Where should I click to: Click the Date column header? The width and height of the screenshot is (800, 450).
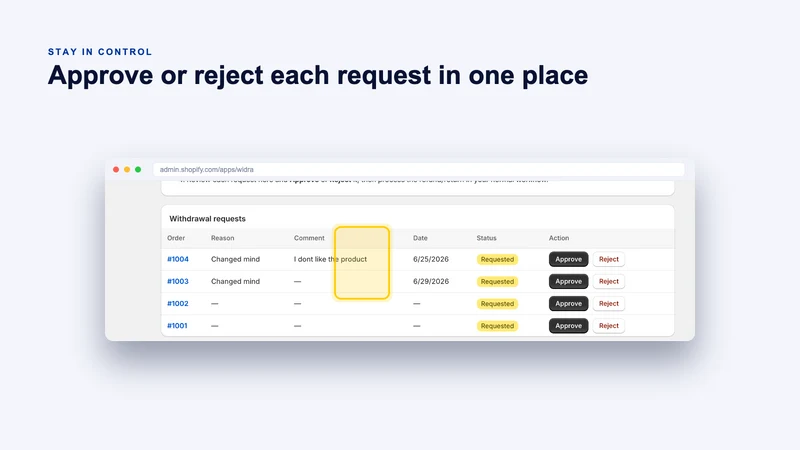(x=420, y=238)
